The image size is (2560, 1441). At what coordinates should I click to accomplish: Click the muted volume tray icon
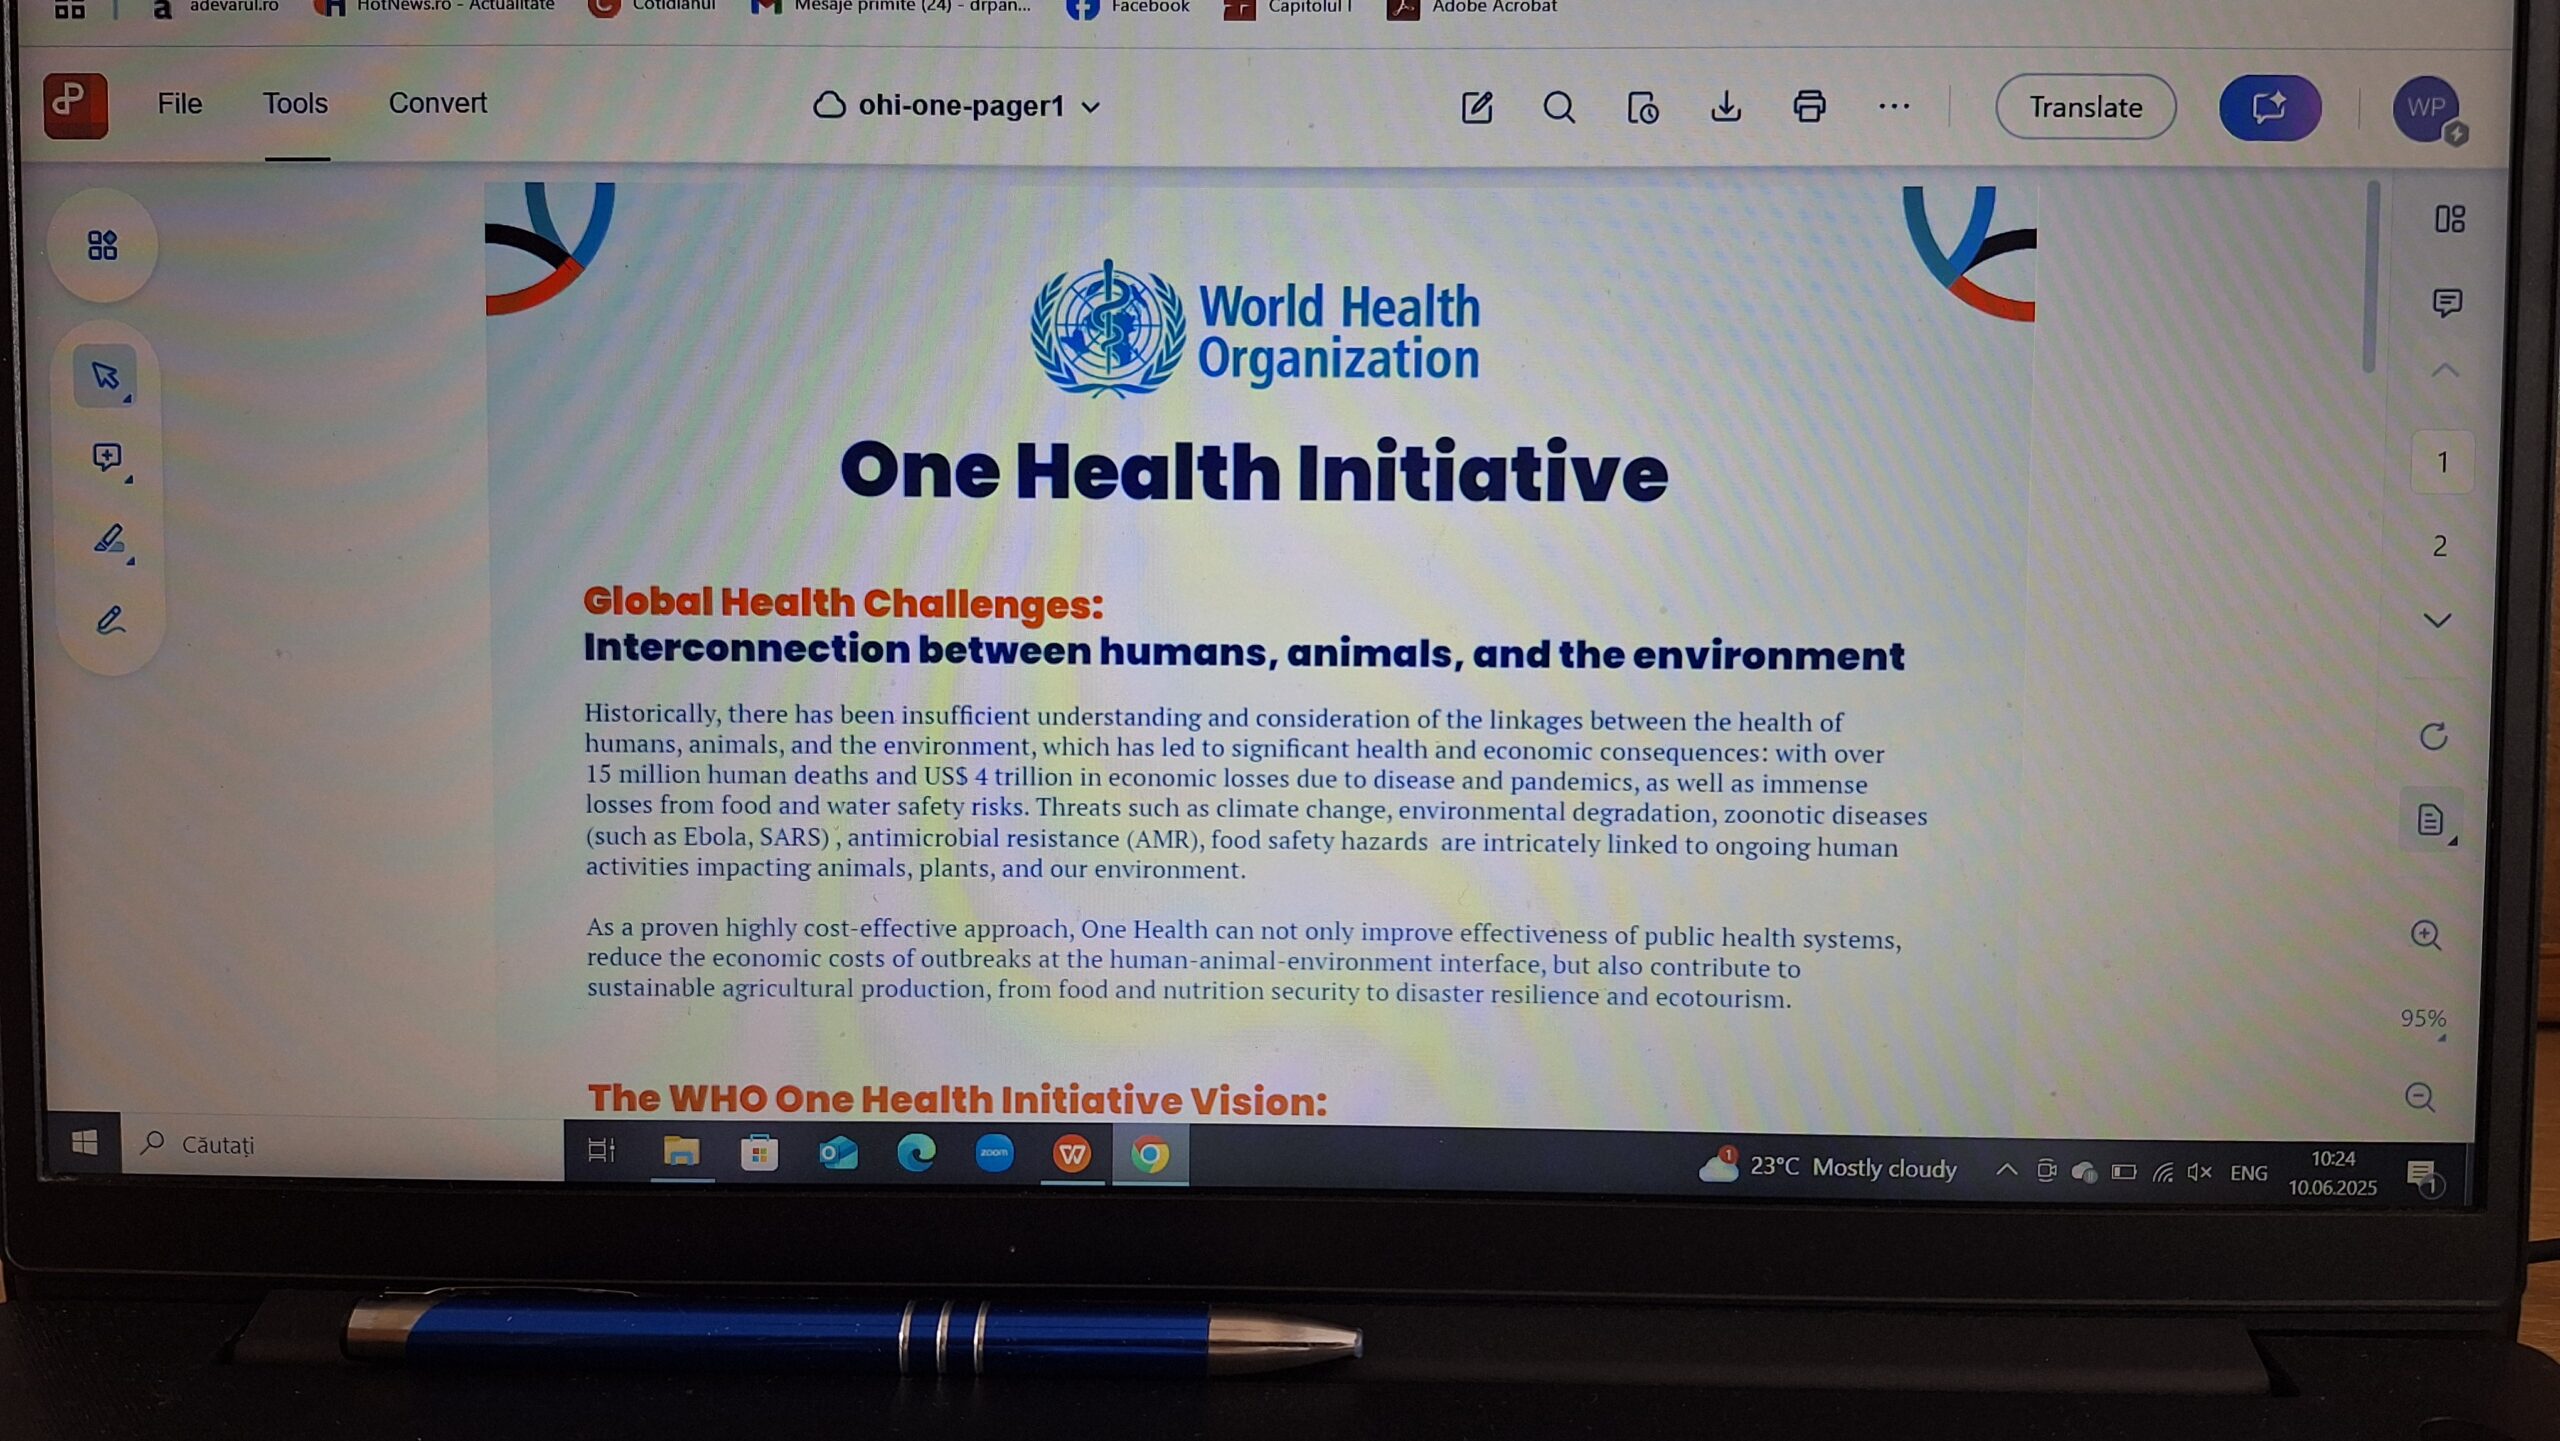pos(2198,1172)
